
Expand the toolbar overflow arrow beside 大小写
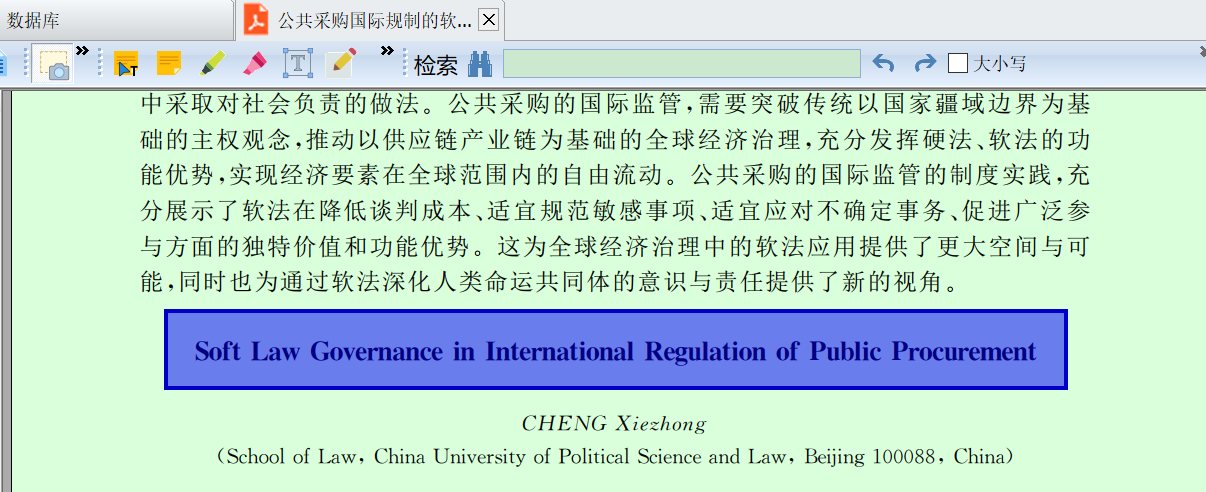1202,50
